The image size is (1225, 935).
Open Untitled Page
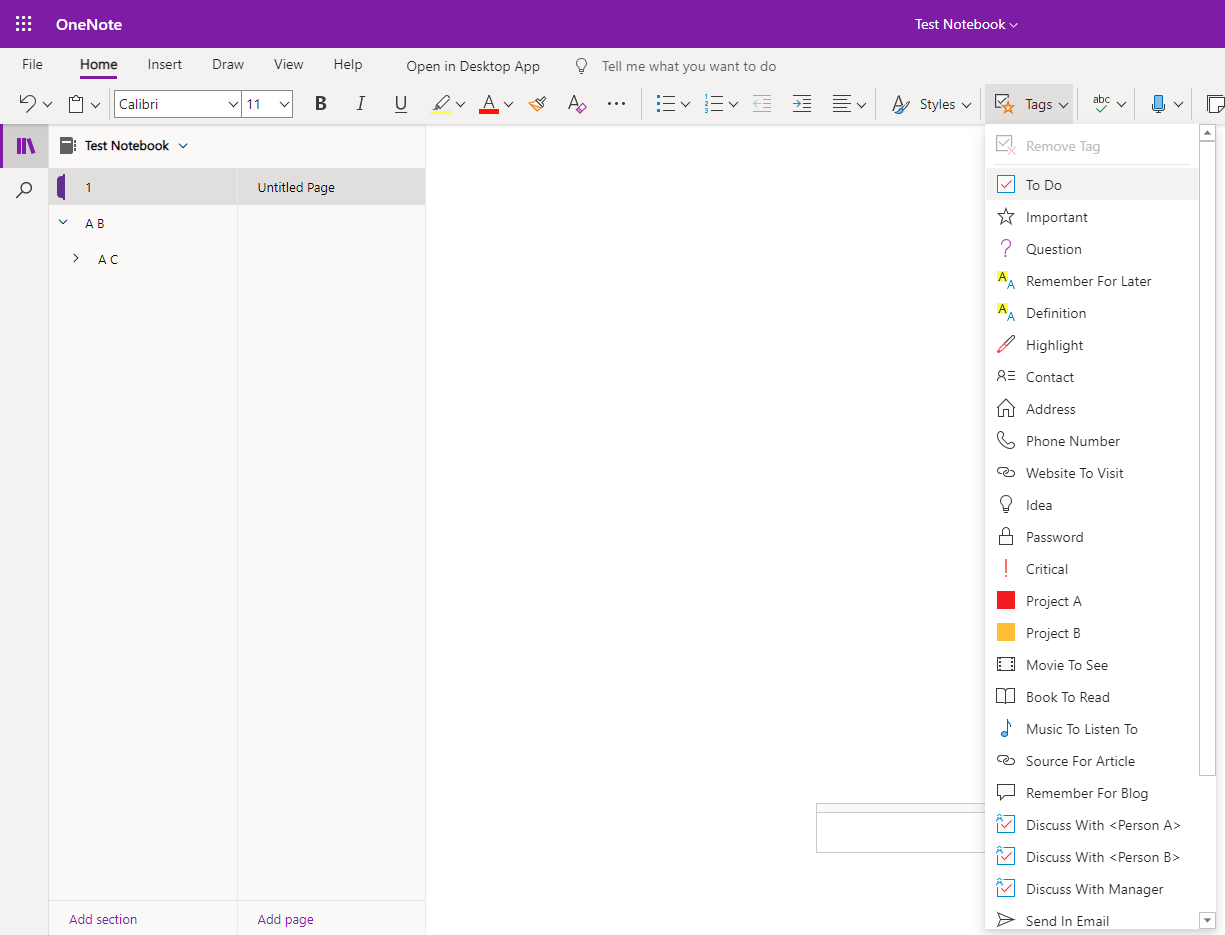[x=331, y=187]
